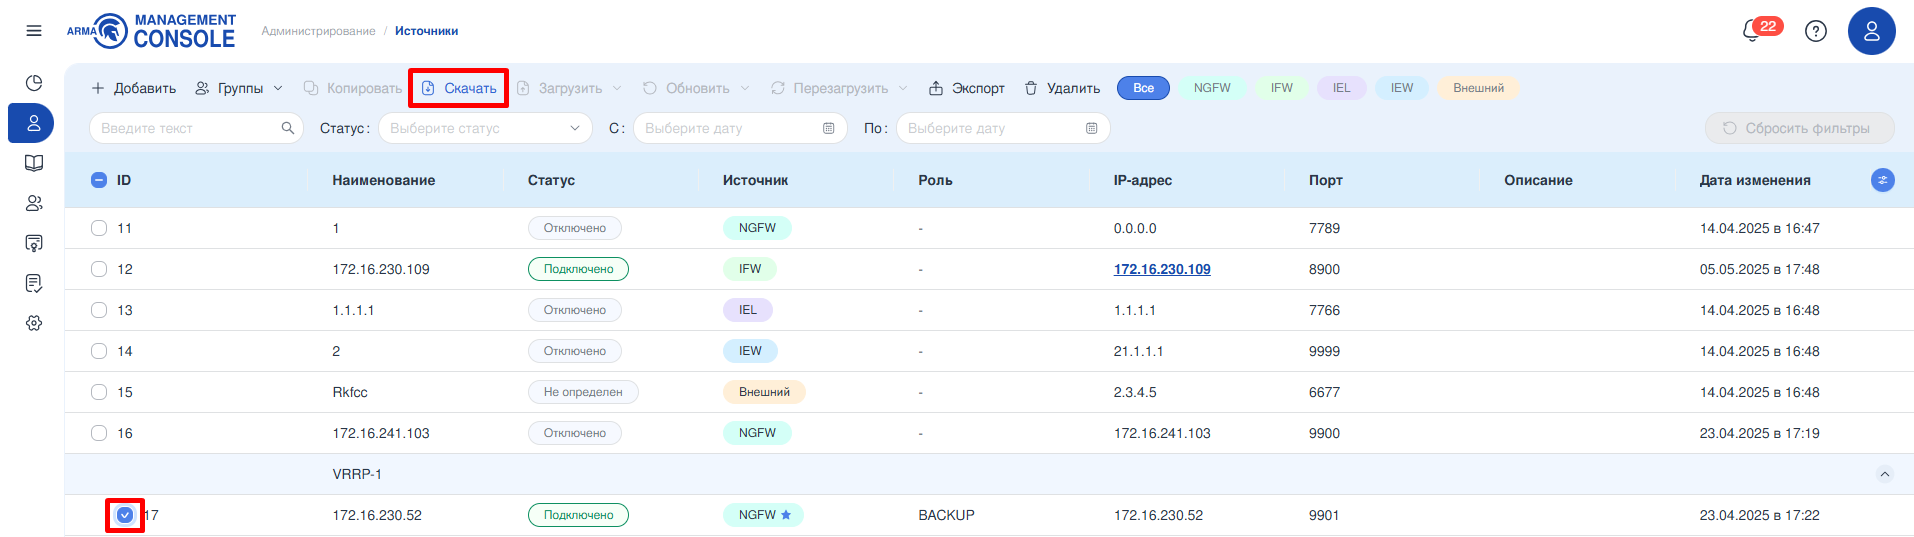1914x537 pixels.
Task: Open the dashboard pie chart sidebar icon
Action: (x=34, y=83)
